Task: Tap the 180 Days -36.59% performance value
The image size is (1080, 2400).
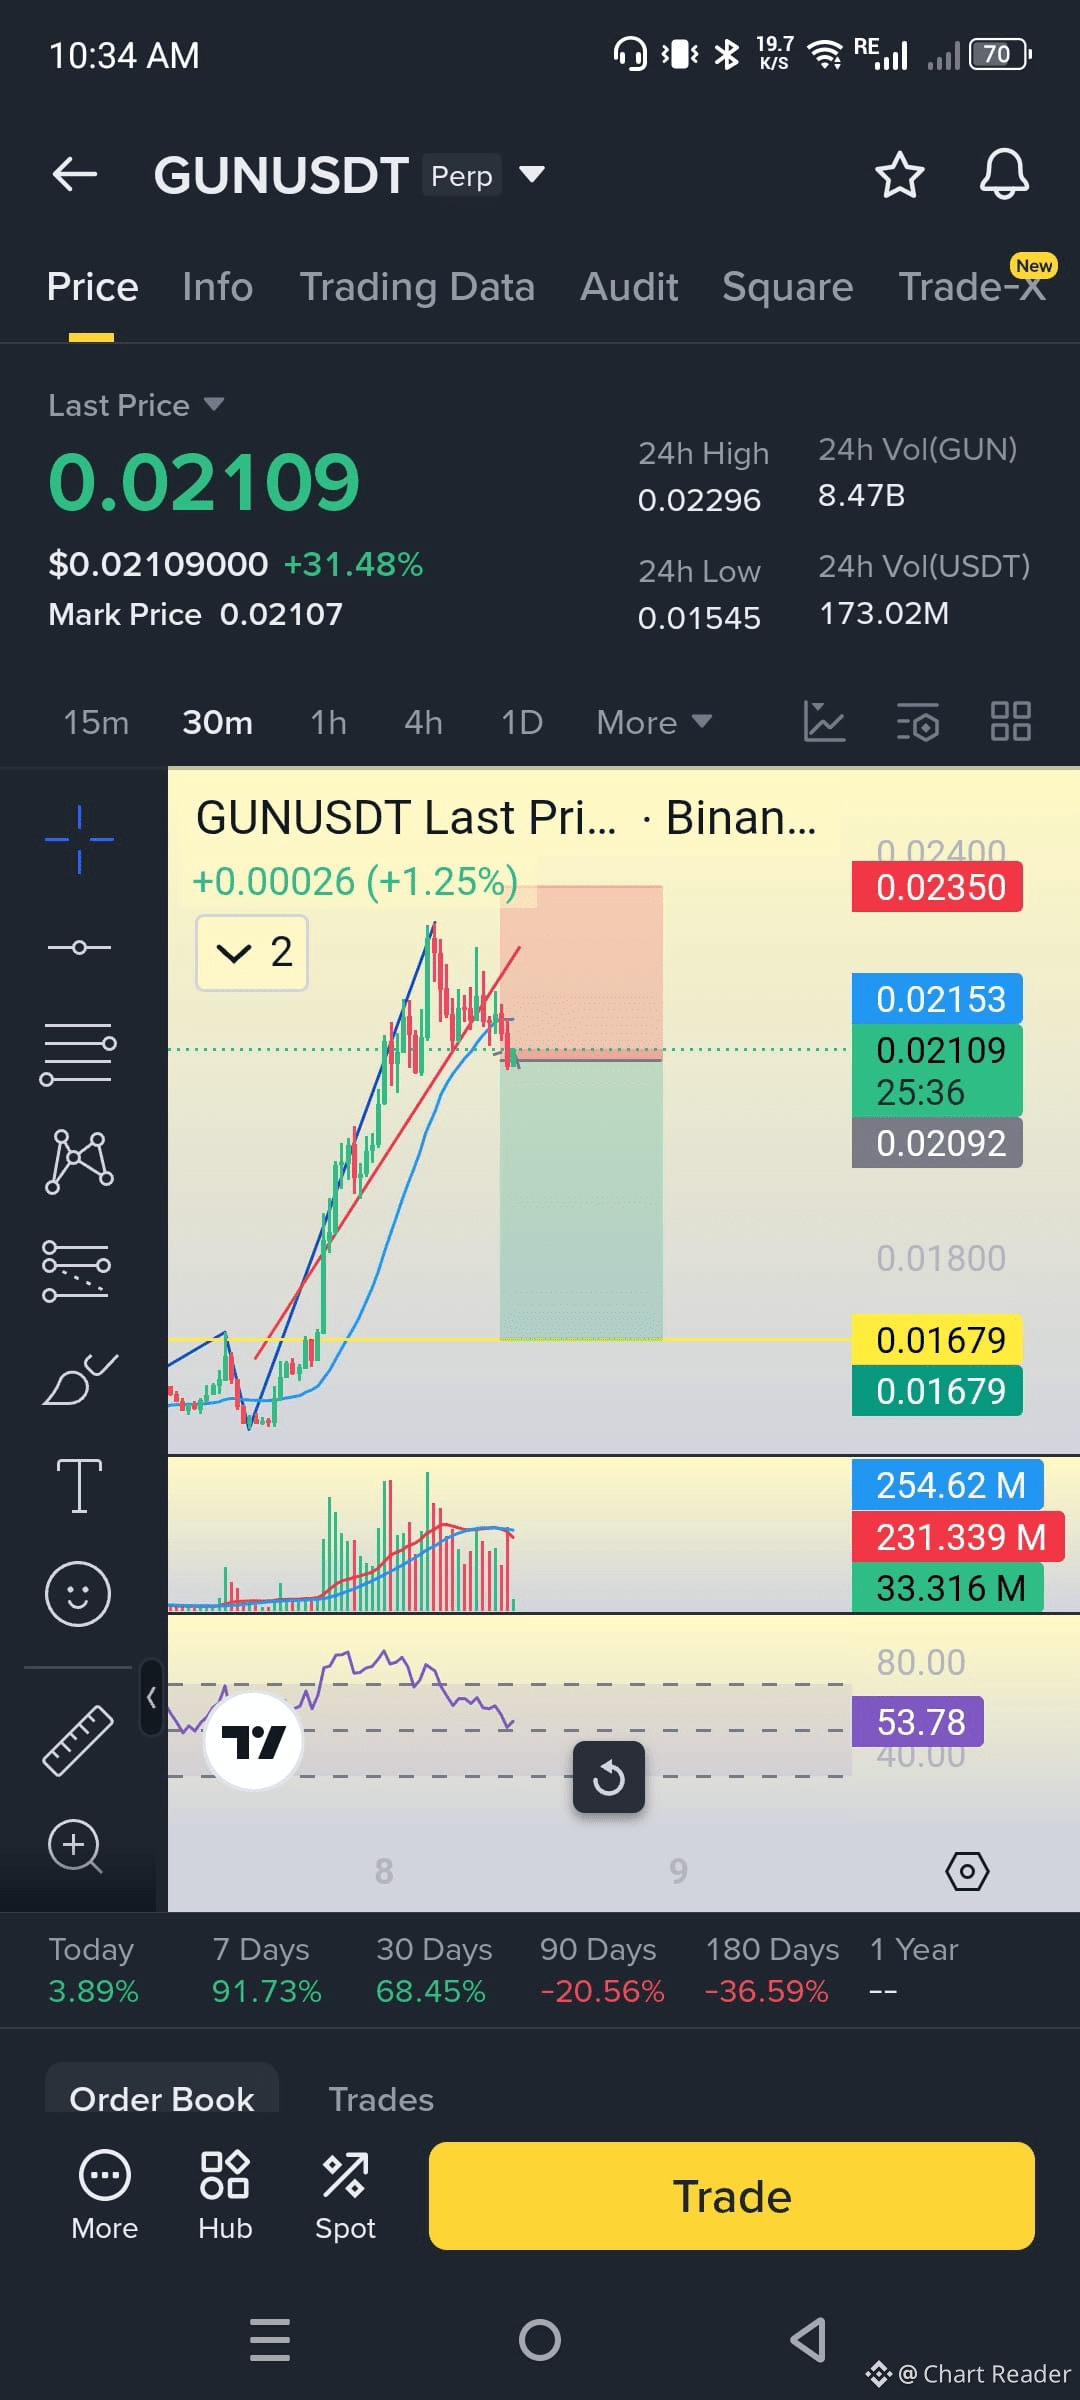Action: pyautogui.click(x=767, y=1991)
